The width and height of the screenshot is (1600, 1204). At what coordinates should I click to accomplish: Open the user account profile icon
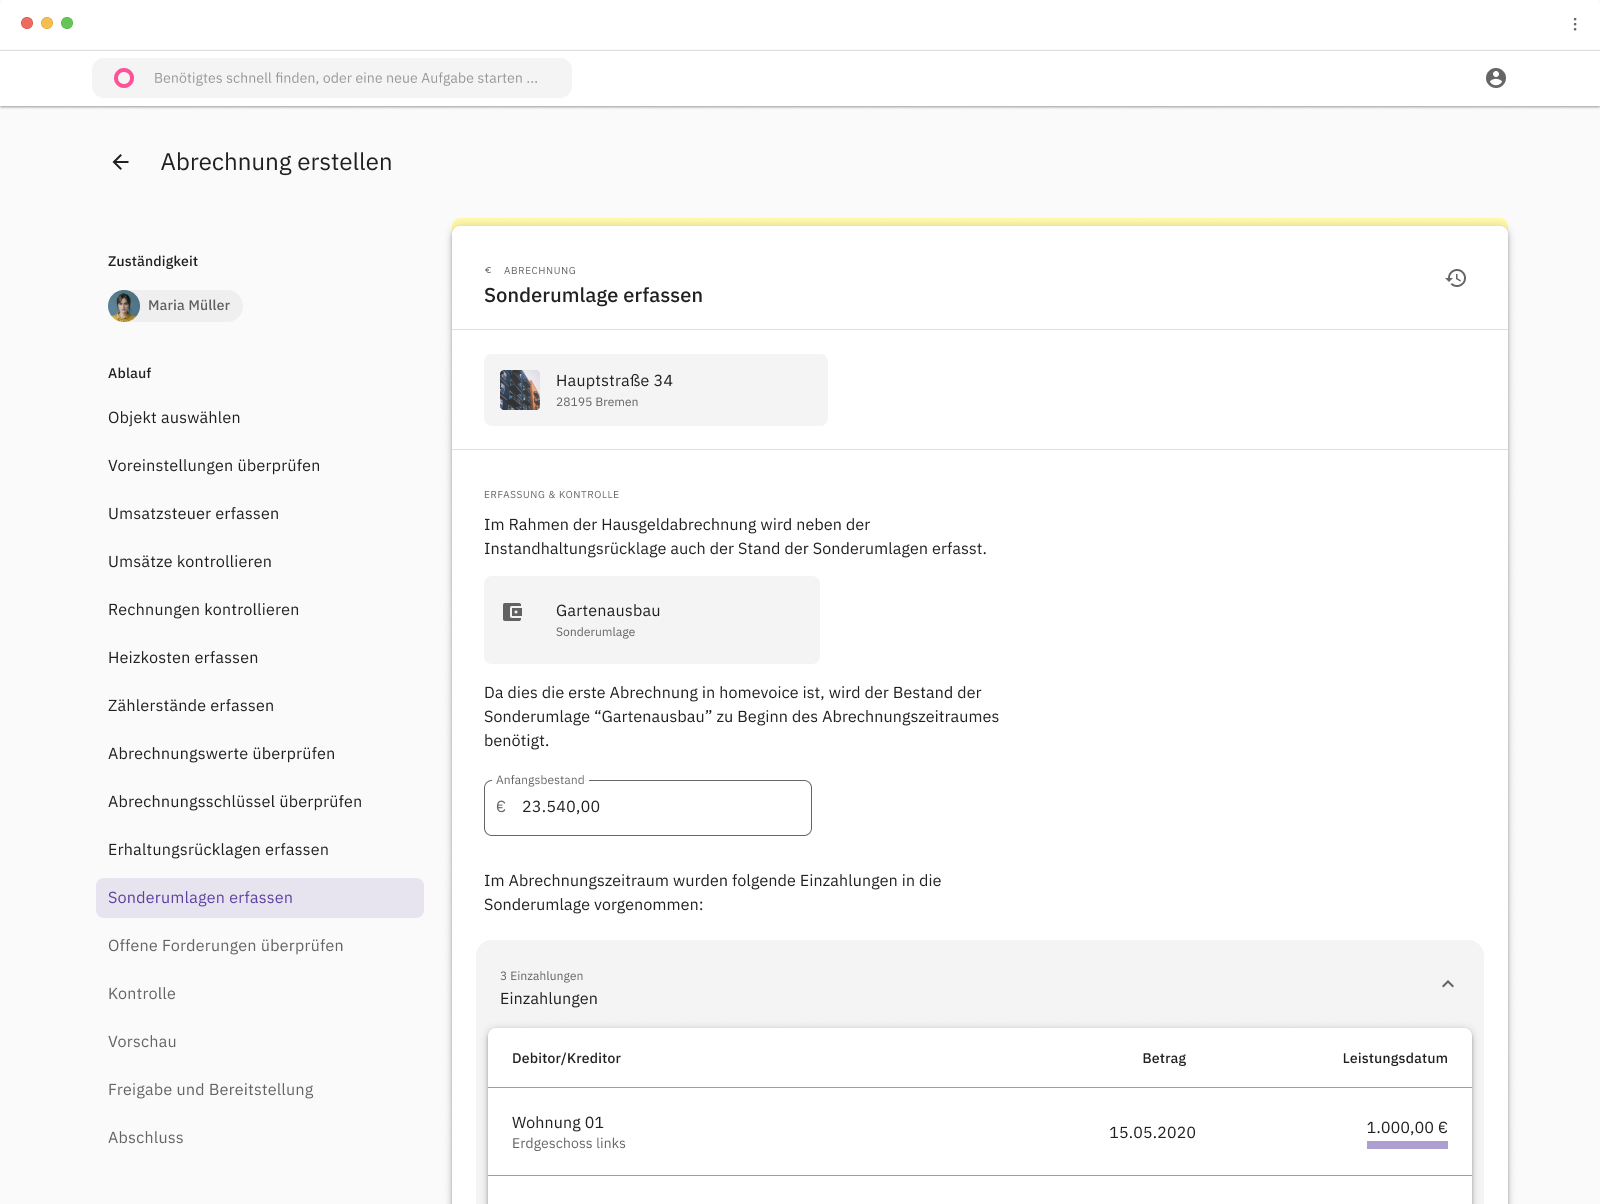tap(1495, 78)
